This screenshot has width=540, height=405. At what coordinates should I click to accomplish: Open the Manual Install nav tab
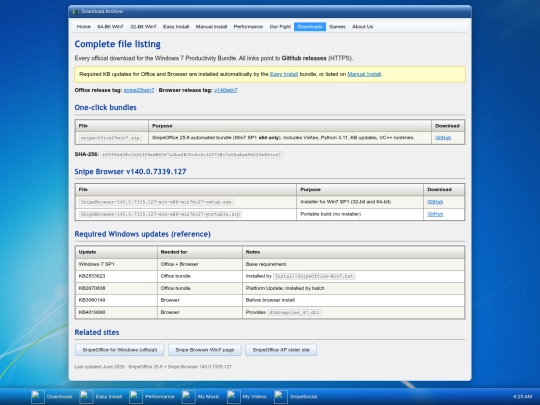click(x=211, y=27)
